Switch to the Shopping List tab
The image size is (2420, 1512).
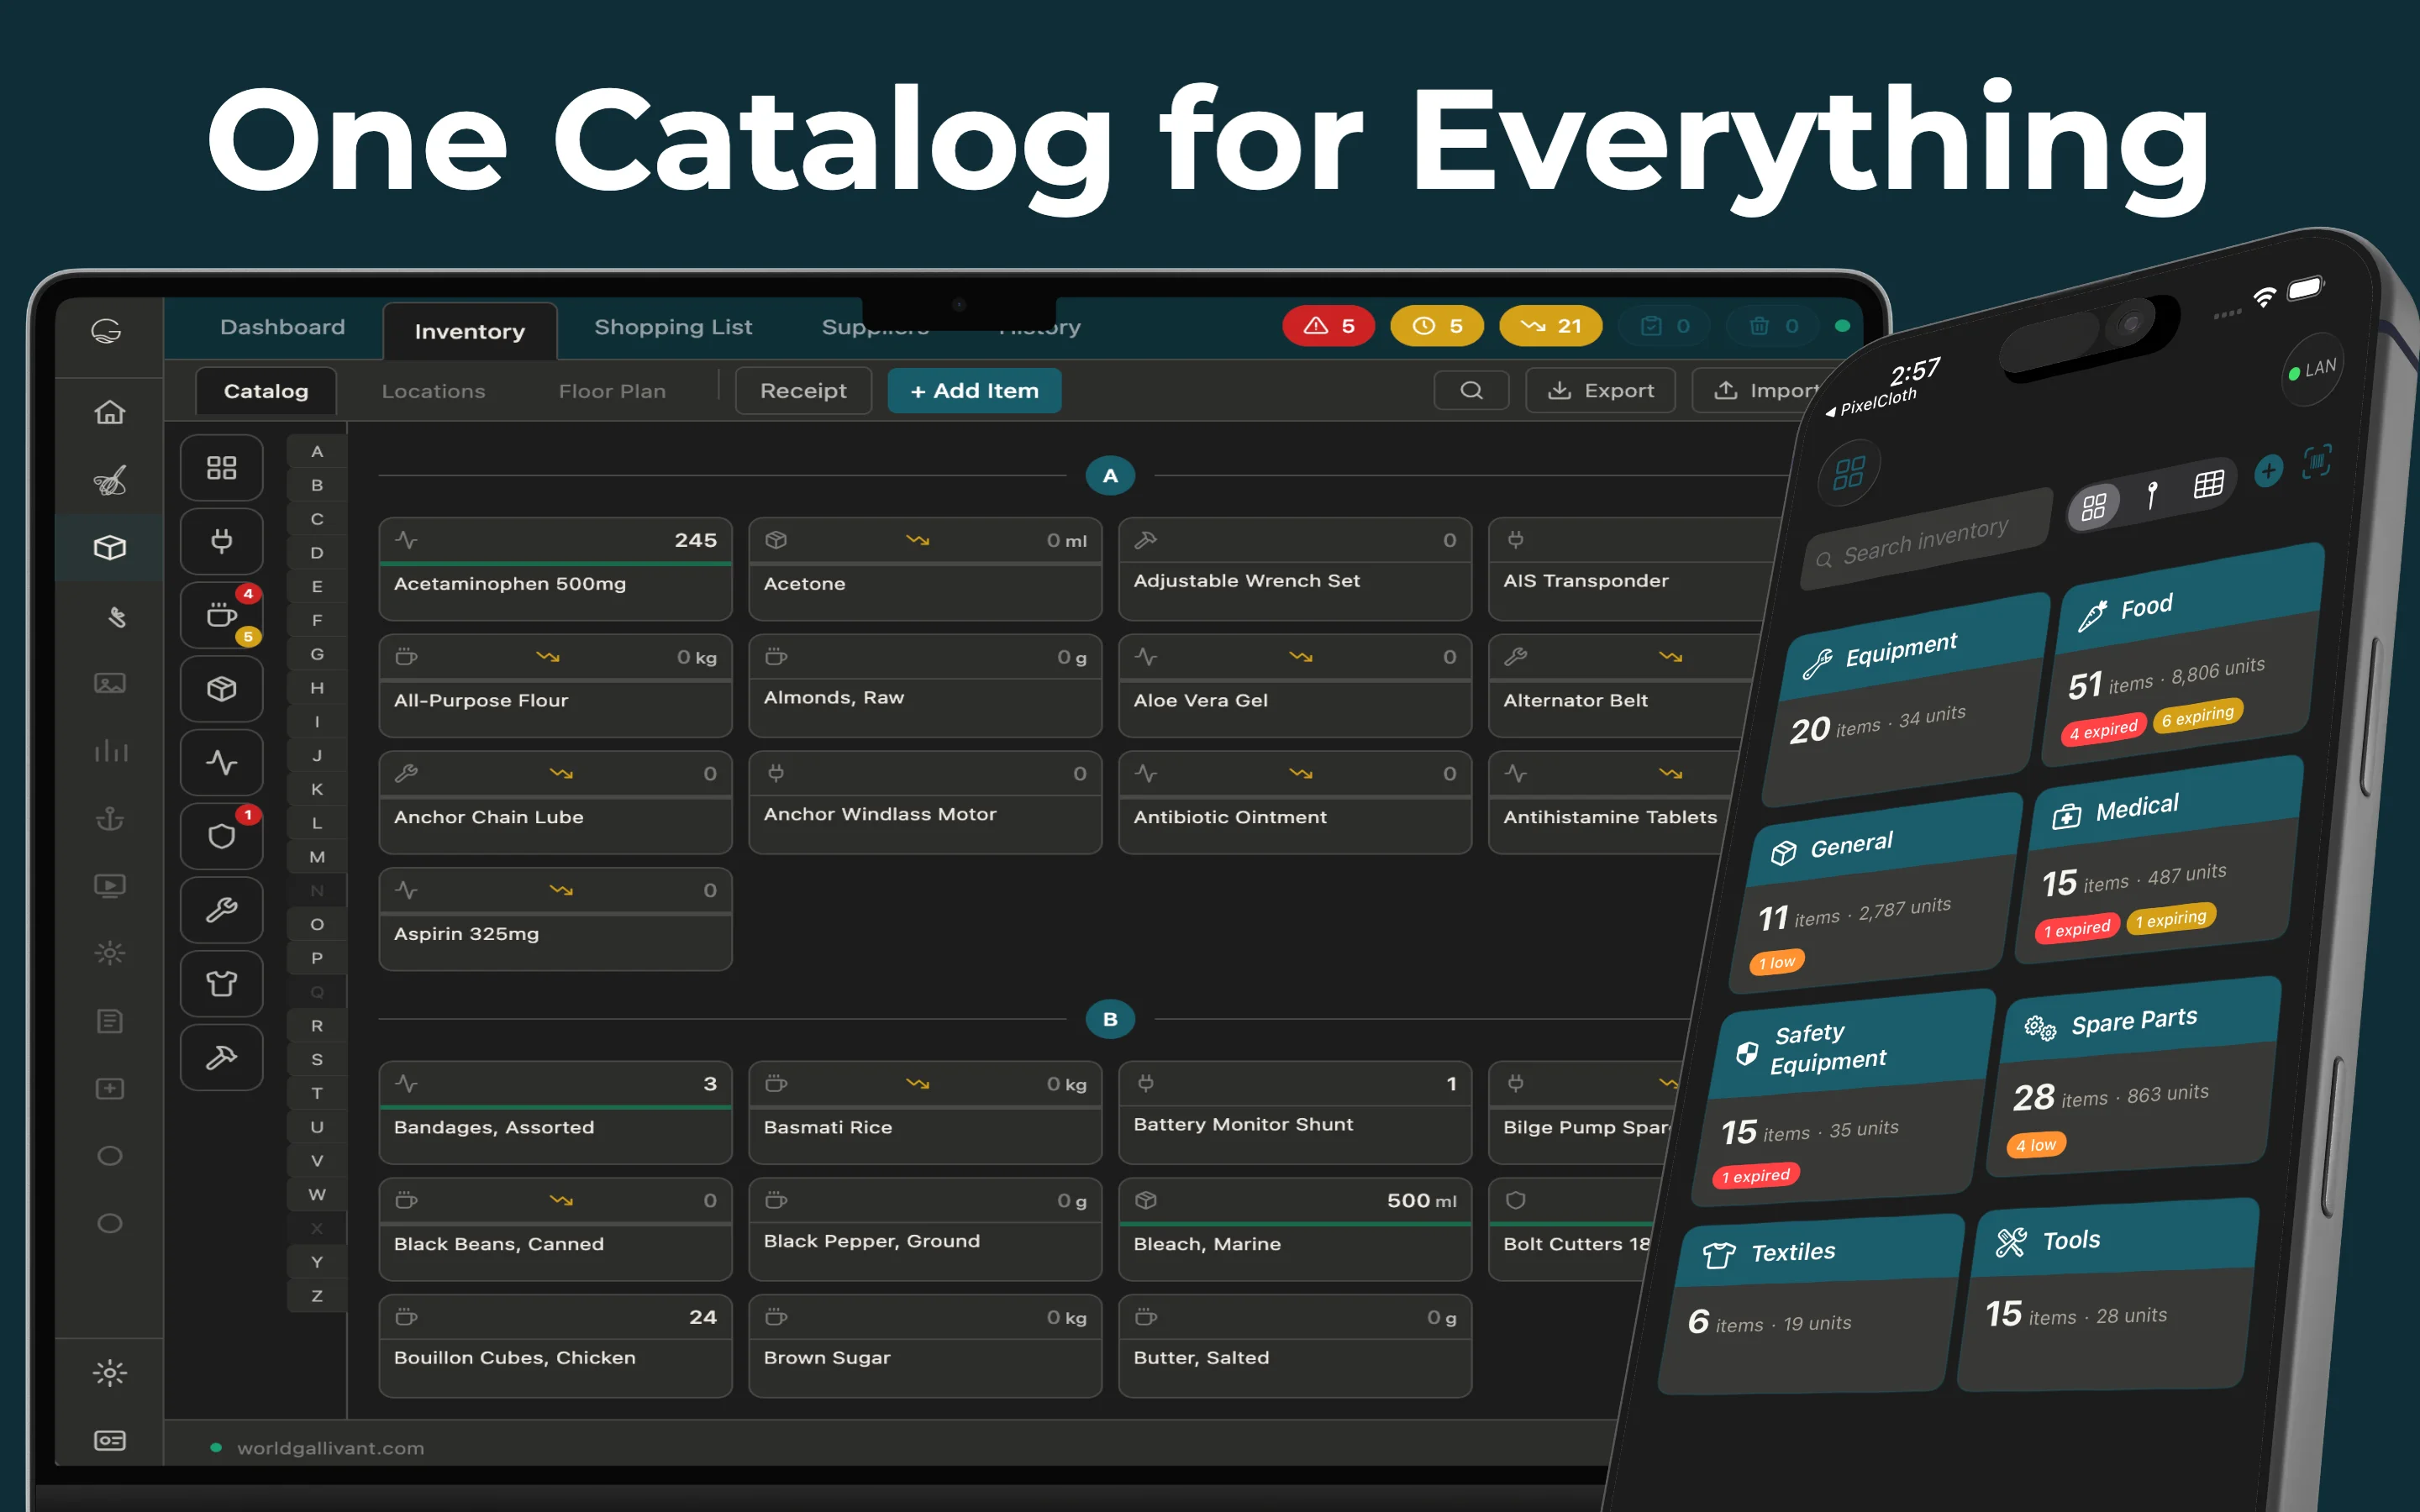pyautogui.click(x=673, y=327)
